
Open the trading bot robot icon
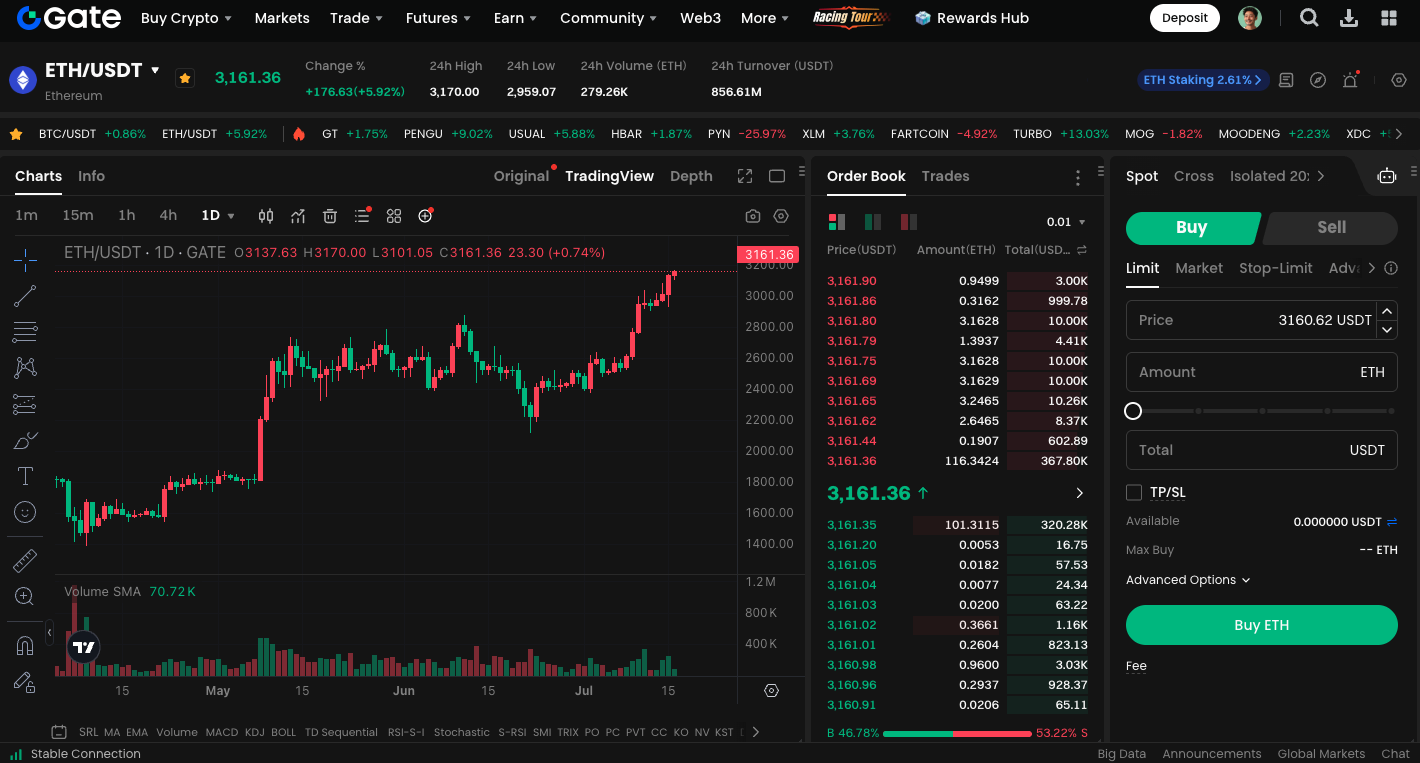1387,176
